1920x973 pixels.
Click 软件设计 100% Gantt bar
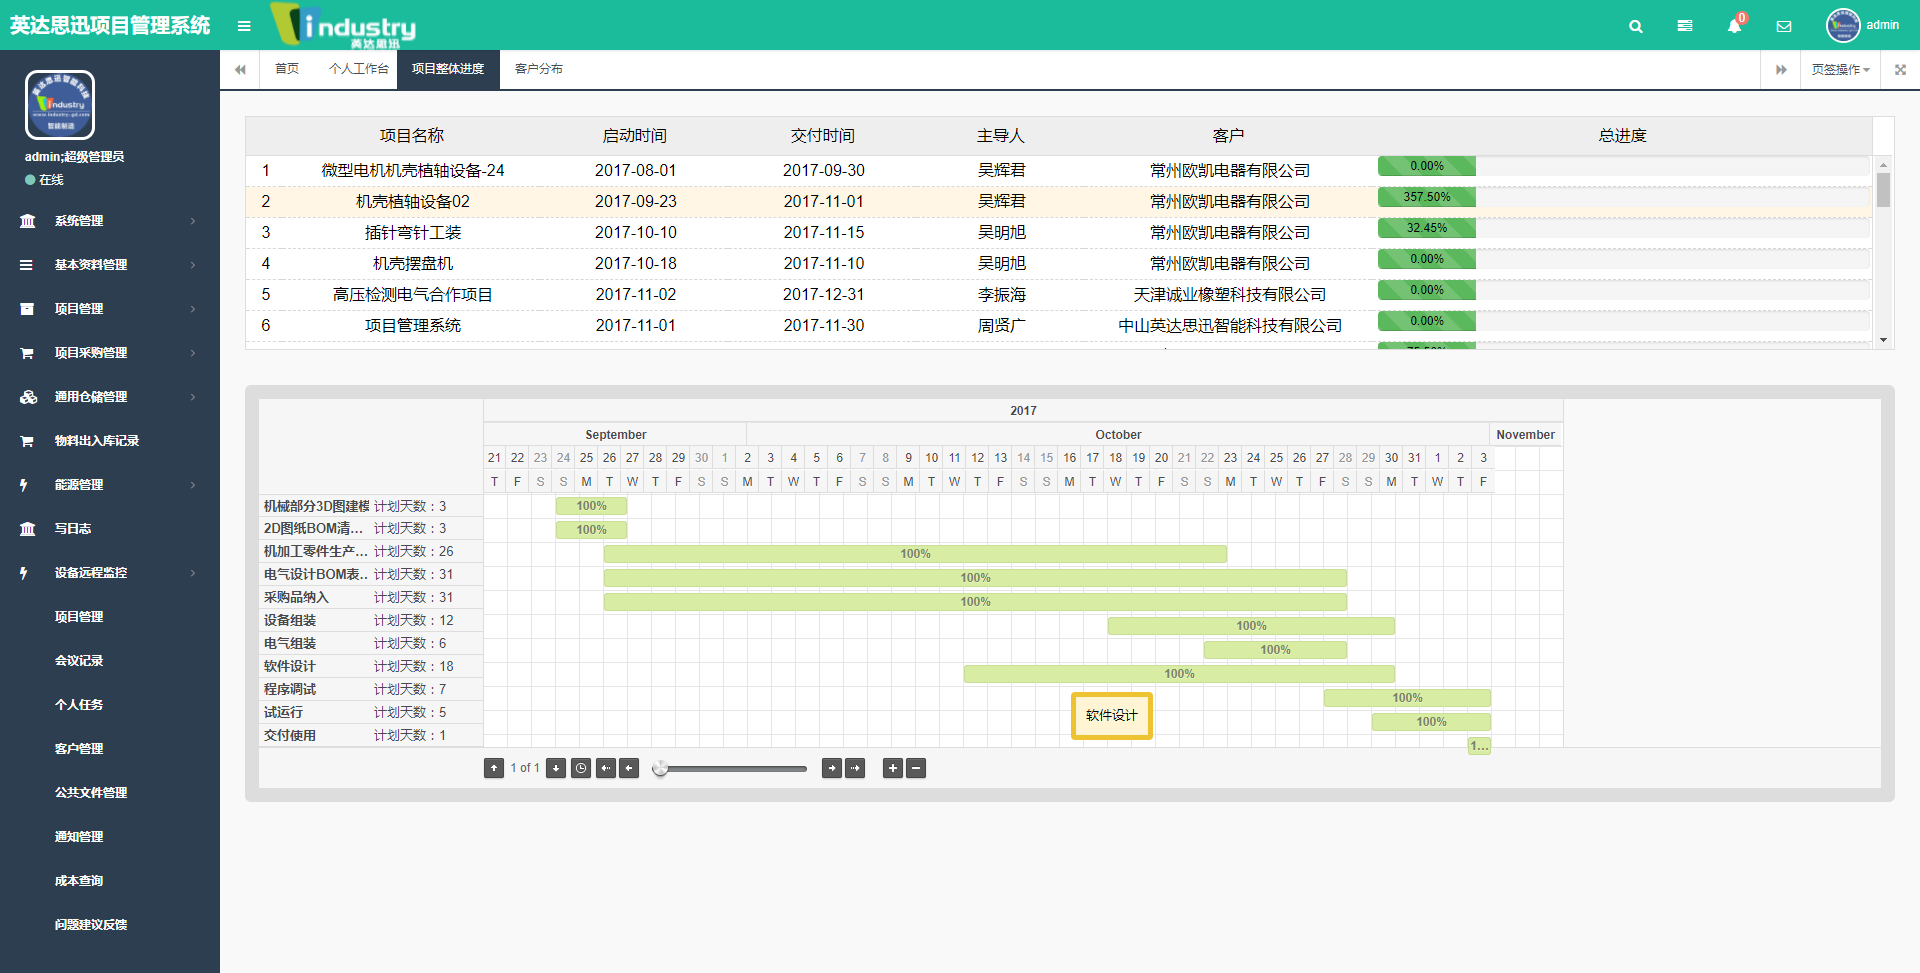[x=1179, y=674]
